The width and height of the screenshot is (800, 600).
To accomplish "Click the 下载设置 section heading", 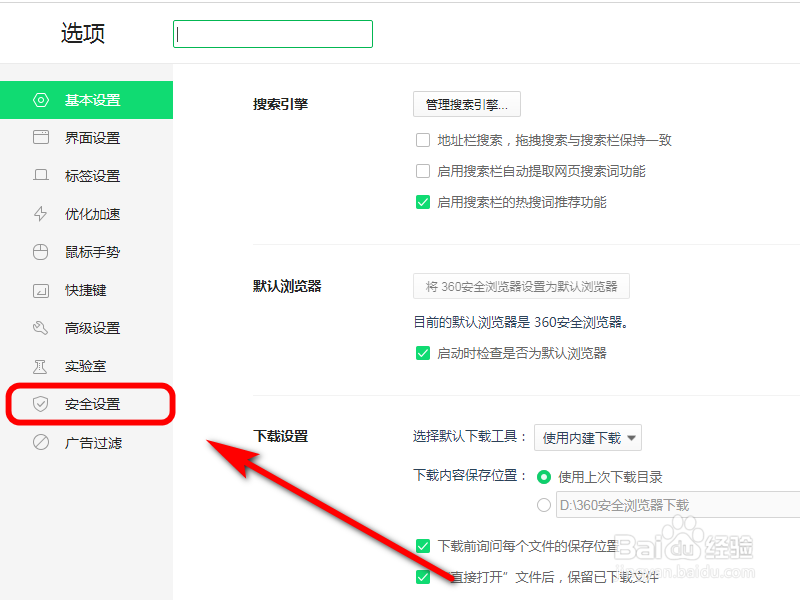I will click(x=281, y=437).
